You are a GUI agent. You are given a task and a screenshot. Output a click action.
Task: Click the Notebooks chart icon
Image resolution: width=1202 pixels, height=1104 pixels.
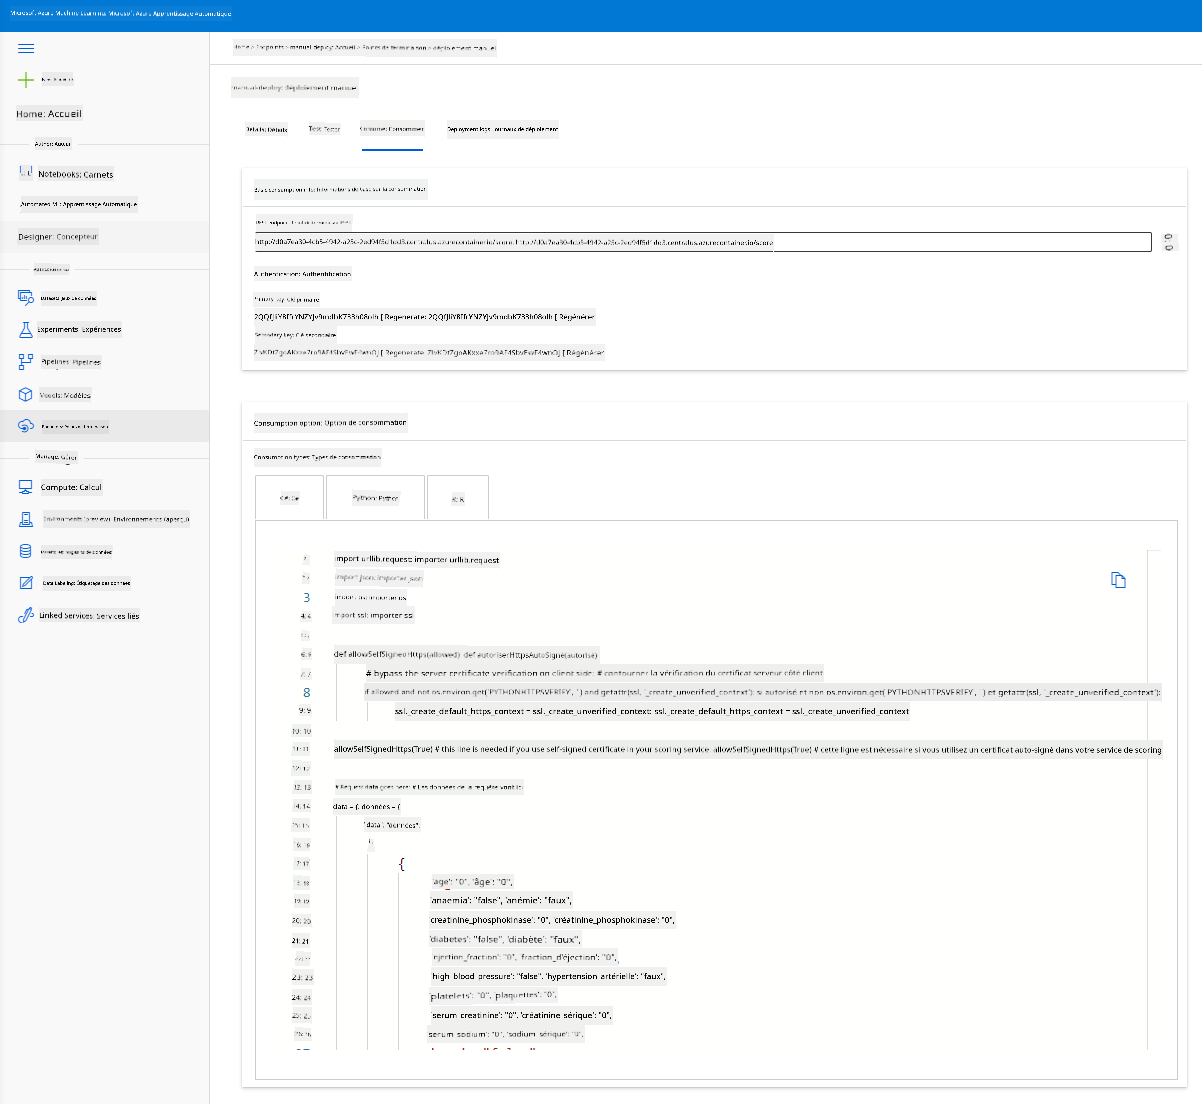pos(26,173)
